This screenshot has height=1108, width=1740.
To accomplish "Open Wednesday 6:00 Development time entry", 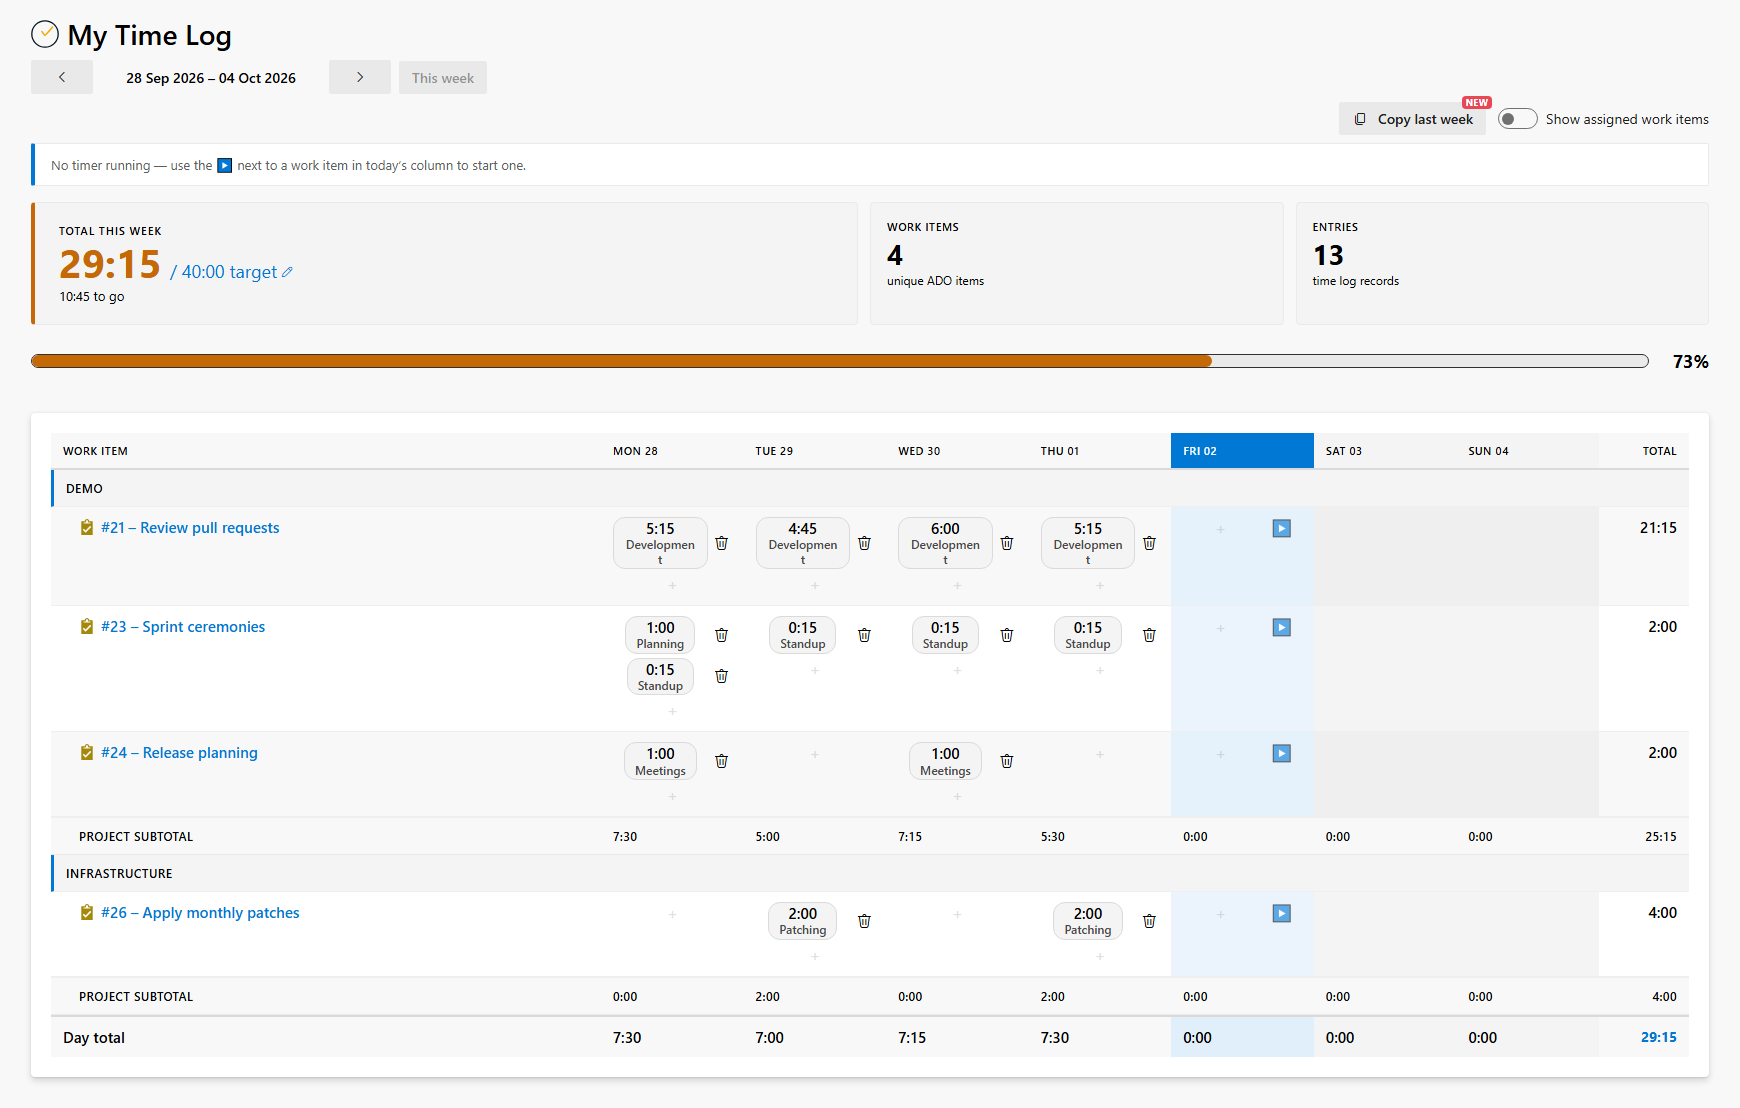I will [x=945, y=543].
